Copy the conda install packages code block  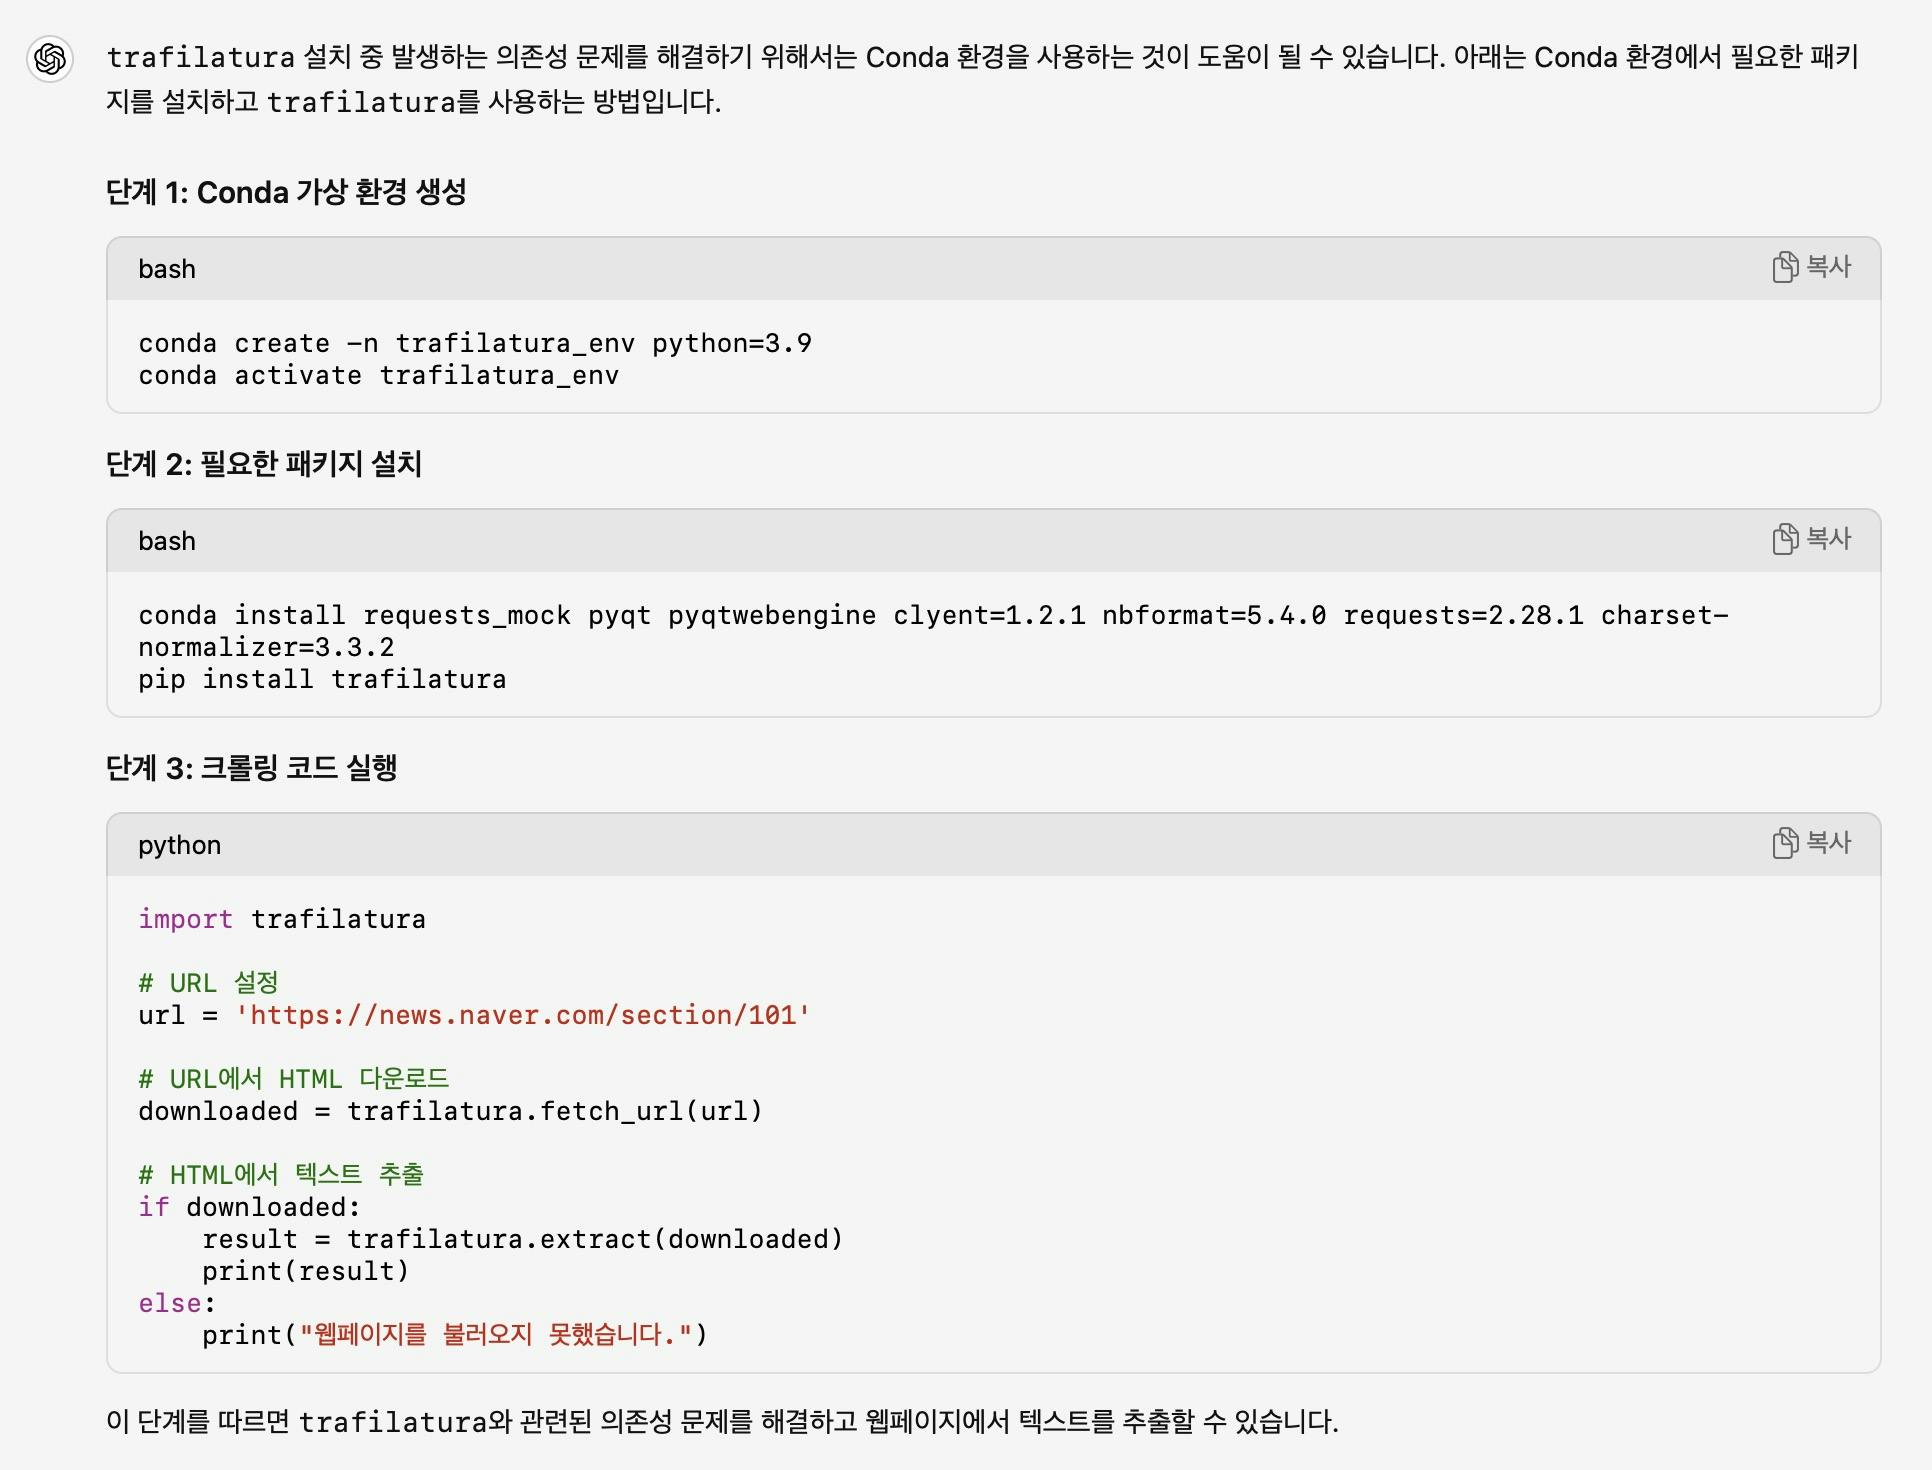[1811, 539]
